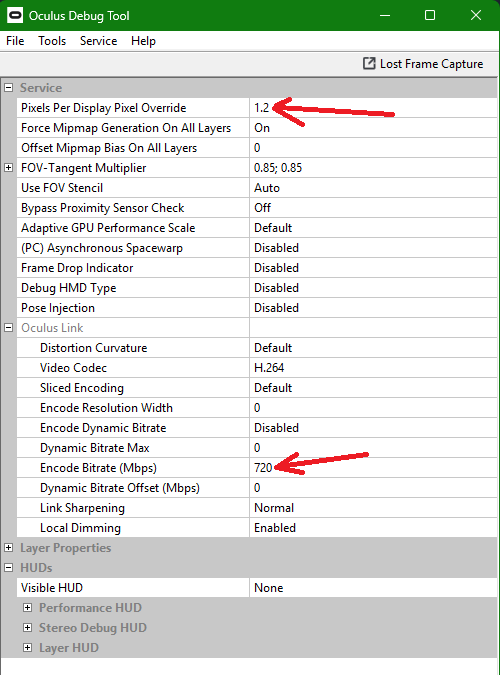500x675 pixels.
Task: Open the Service menu
Action: point(99,41)
